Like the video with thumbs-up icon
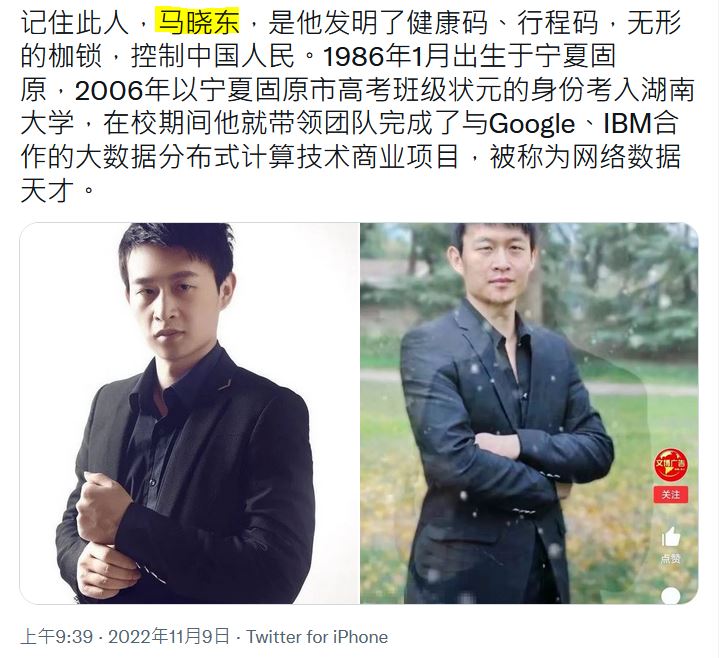 670,537
